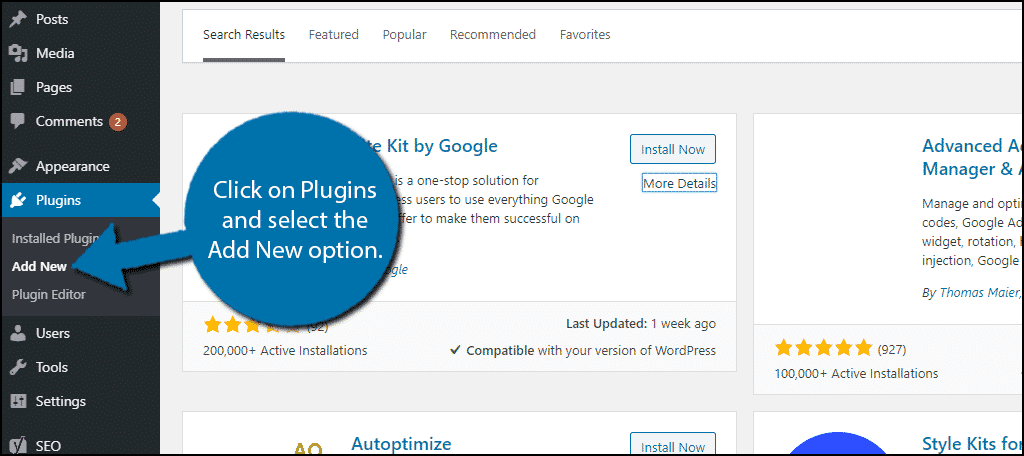Viewport: 1024px width, 456px height.
Task: Select Add New under Plugins
Action: click(39, 267)
